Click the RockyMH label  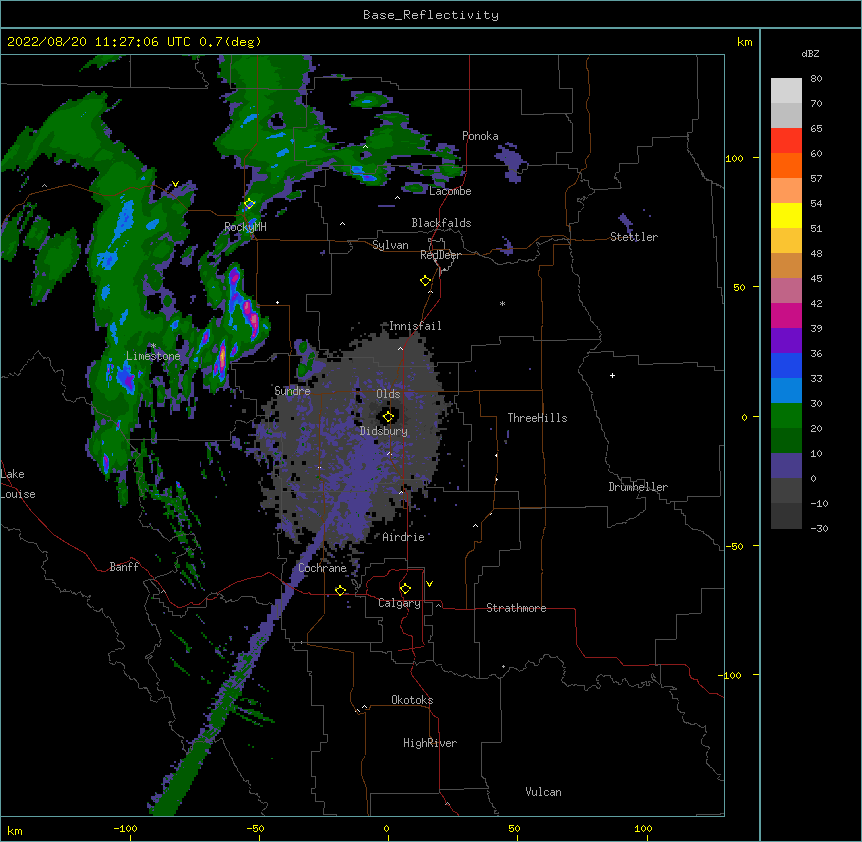click(x=245, y=227)
